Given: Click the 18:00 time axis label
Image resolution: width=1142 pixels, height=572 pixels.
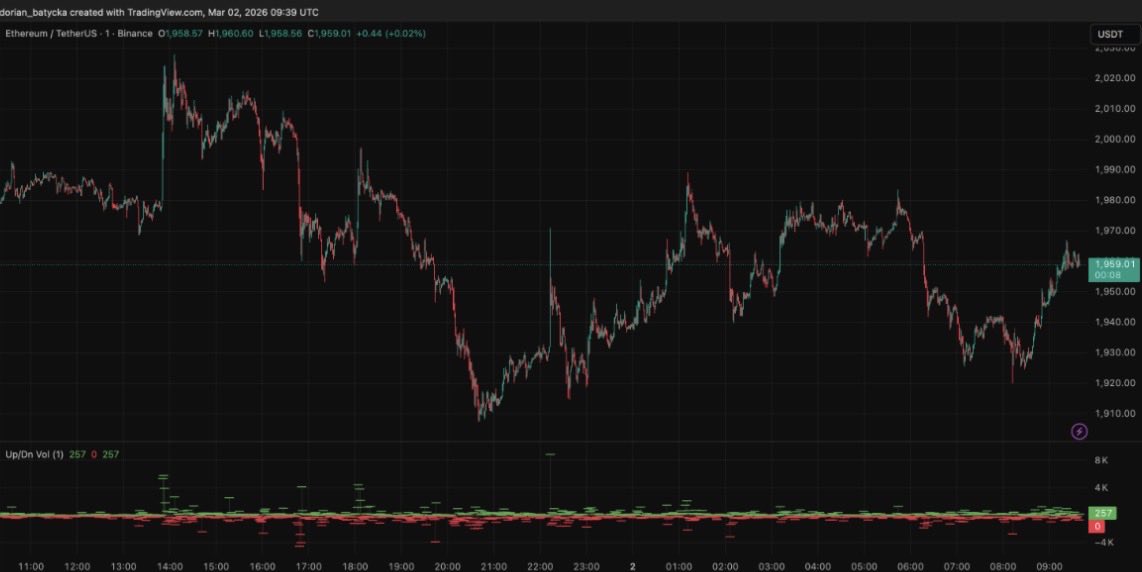Looking at the screenshot, I should click(355, 566).
